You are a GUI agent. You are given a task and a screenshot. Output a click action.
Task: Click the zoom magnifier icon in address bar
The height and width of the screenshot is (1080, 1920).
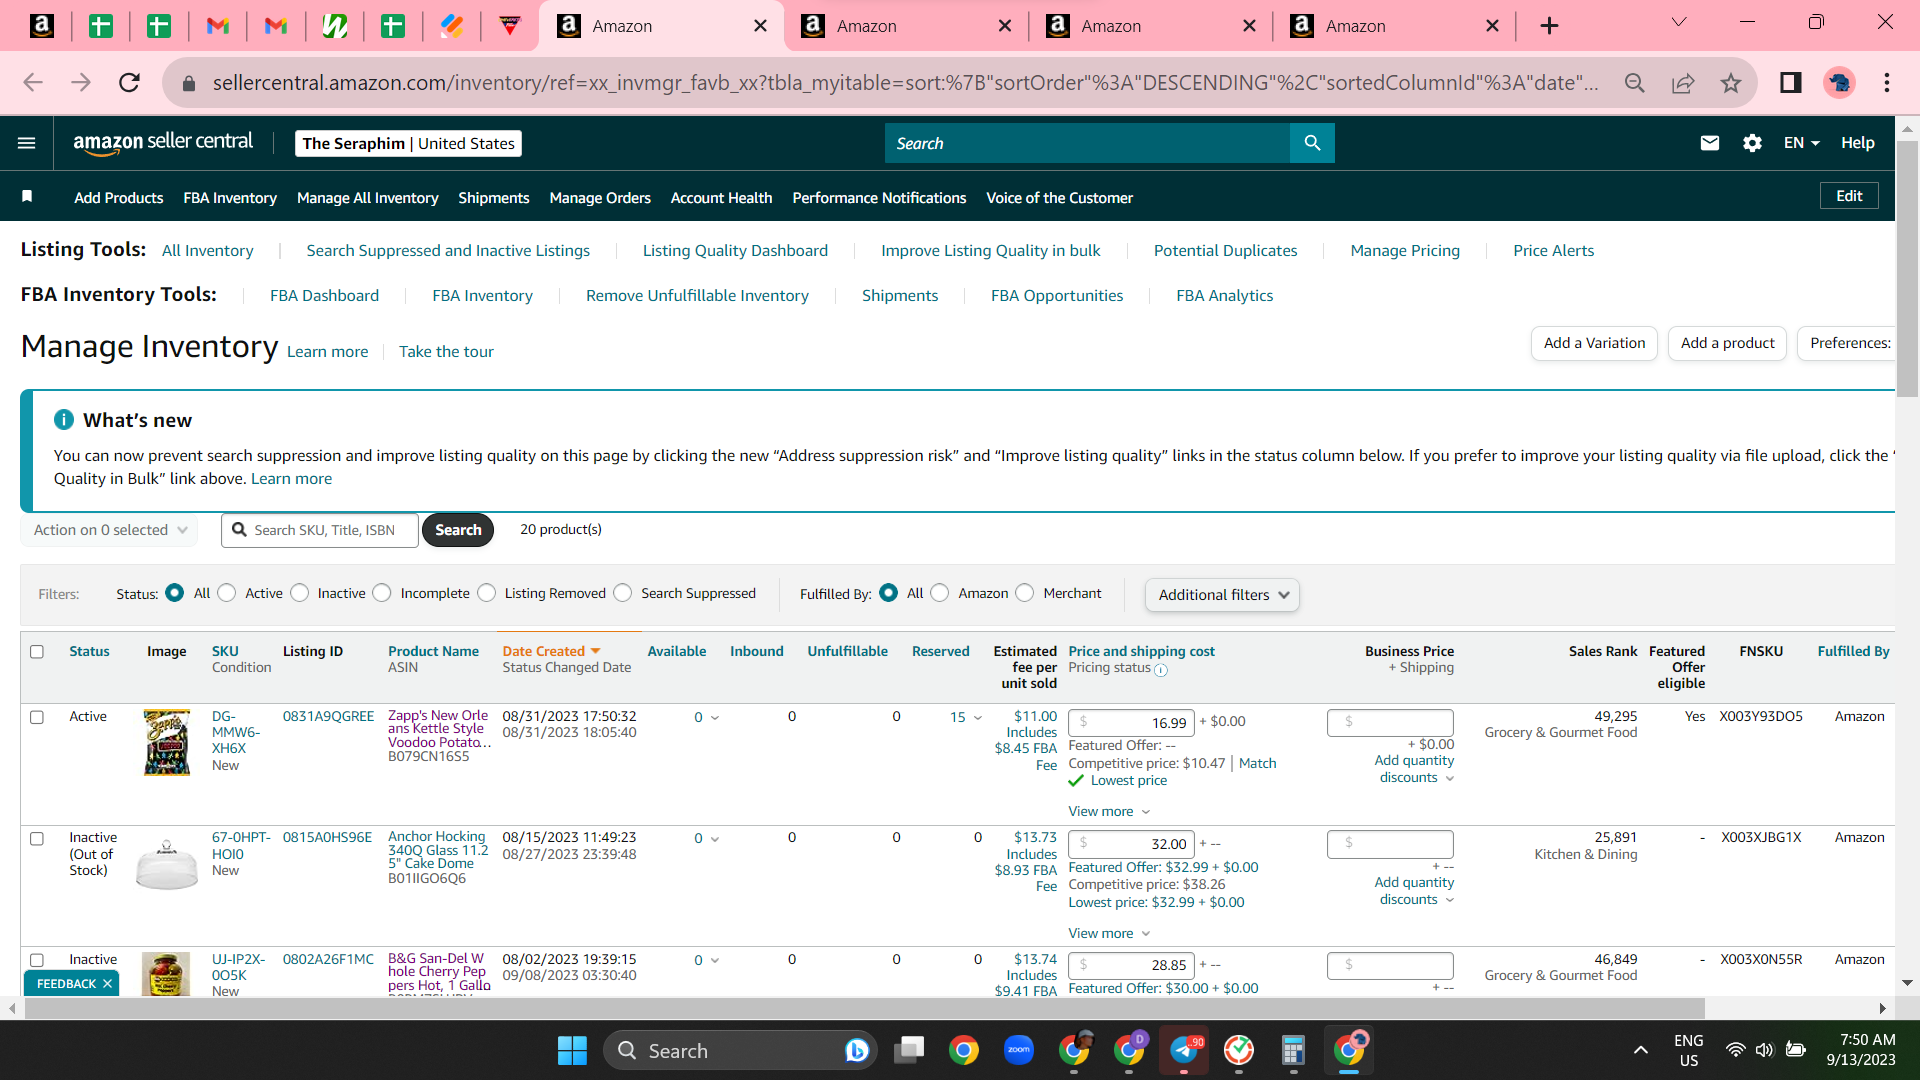(1635, 83)
